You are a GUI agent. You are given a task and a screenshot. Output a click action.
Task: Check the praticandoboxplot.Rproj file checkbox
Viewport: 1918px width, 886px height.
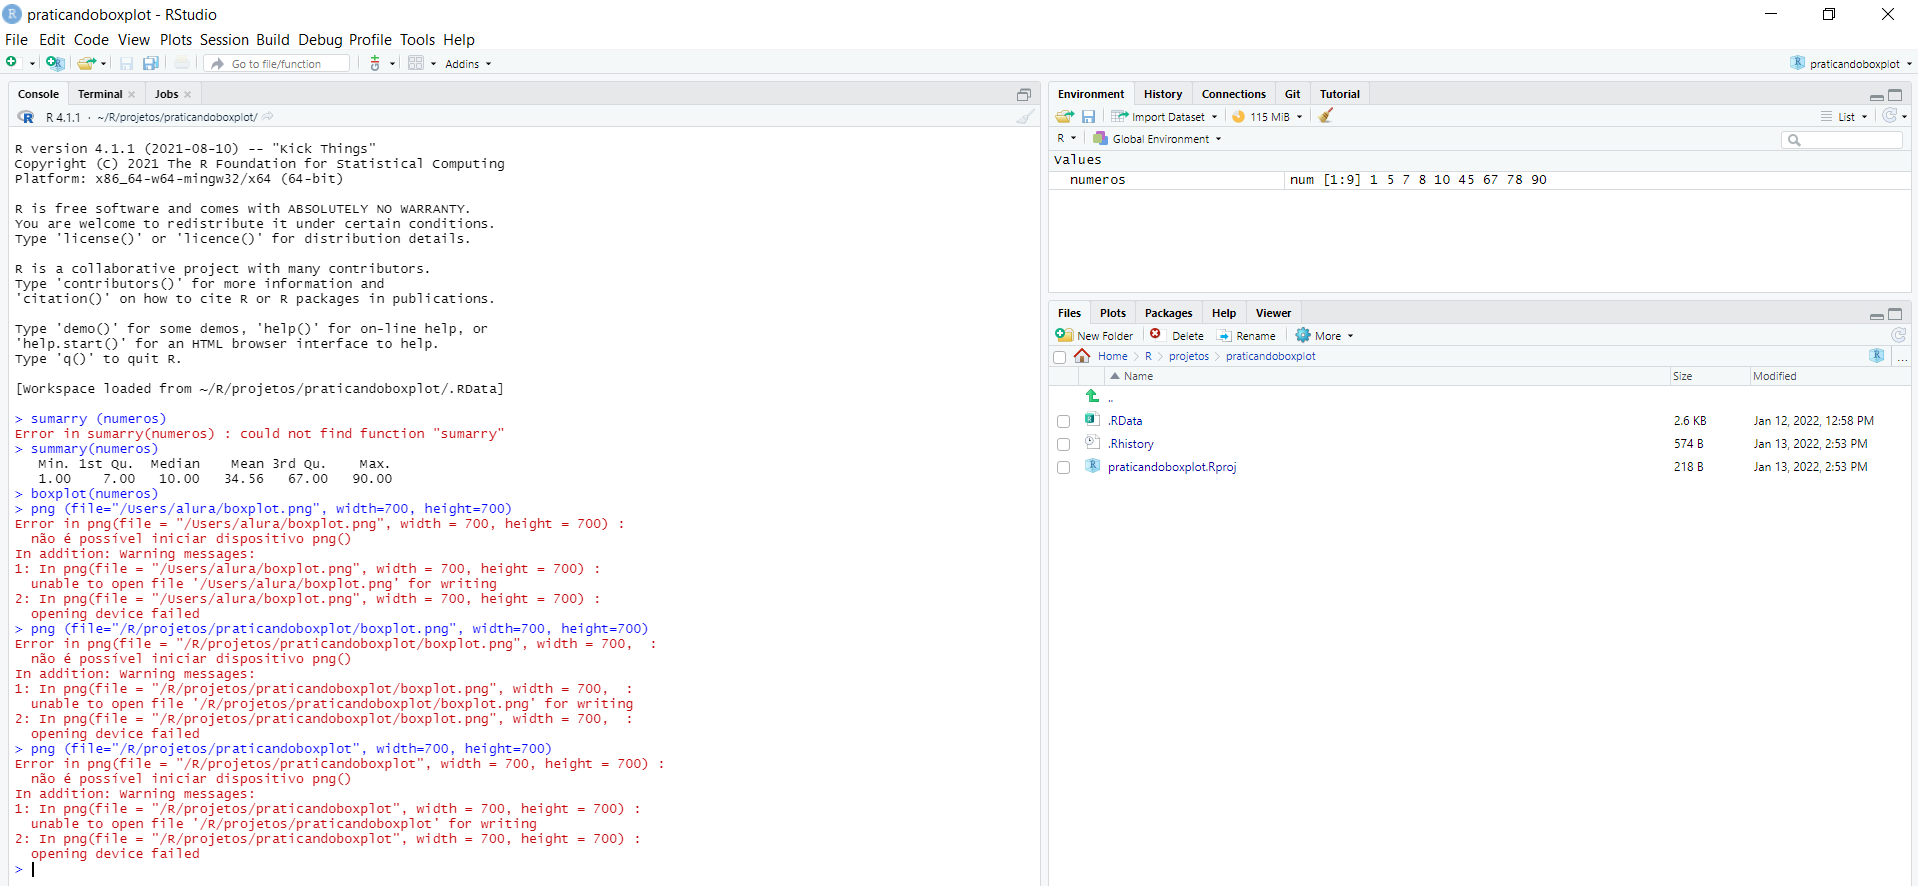click(x=1063, y=468)
